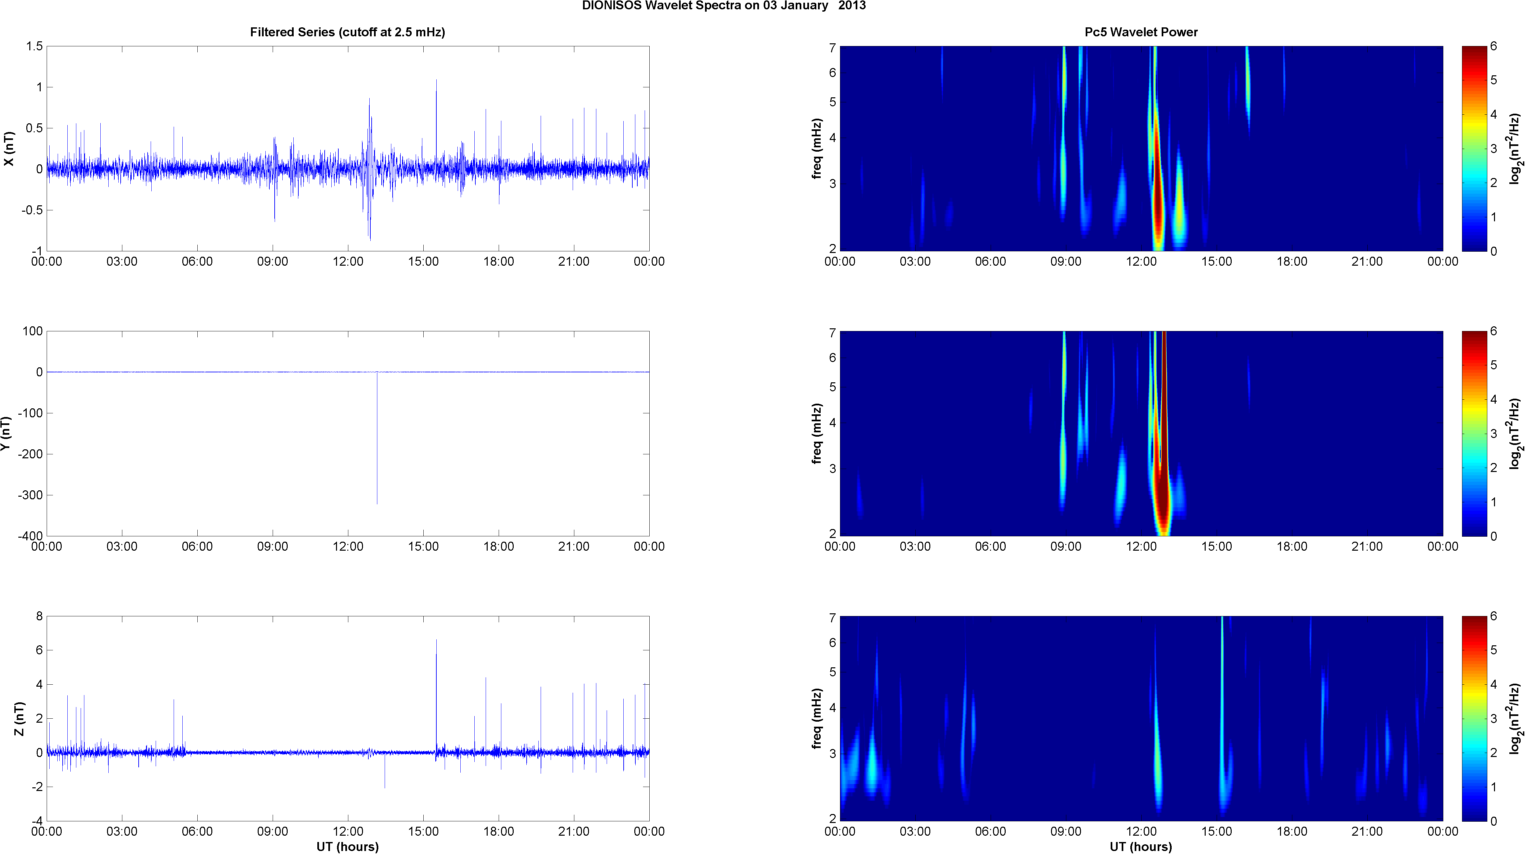Pick the top spectrogram's colorbar
This screenshot has height=854, width=1525.
[1474, 148]
